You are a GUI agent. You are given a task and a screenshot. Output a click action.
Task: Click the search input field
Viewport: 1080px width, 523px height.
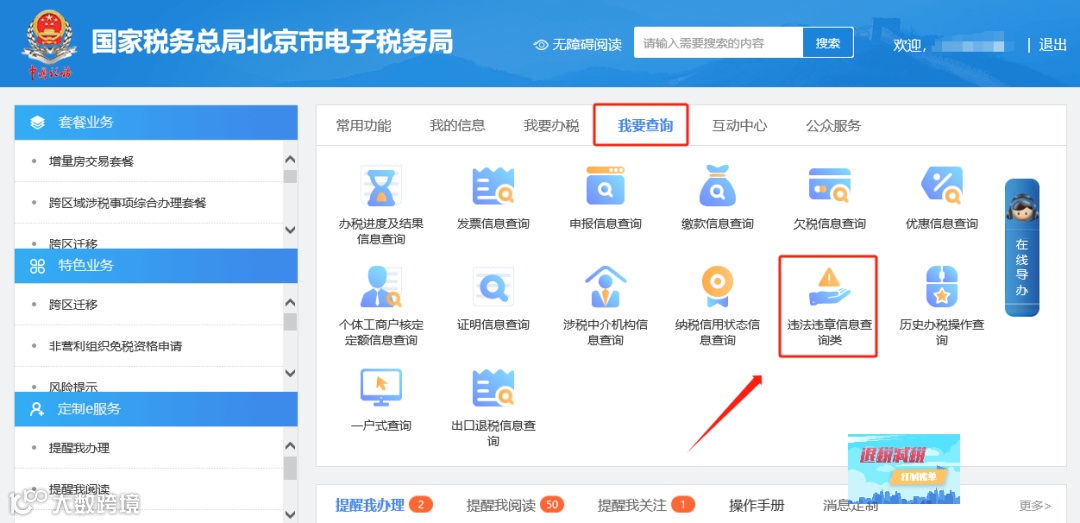[718, 43]
